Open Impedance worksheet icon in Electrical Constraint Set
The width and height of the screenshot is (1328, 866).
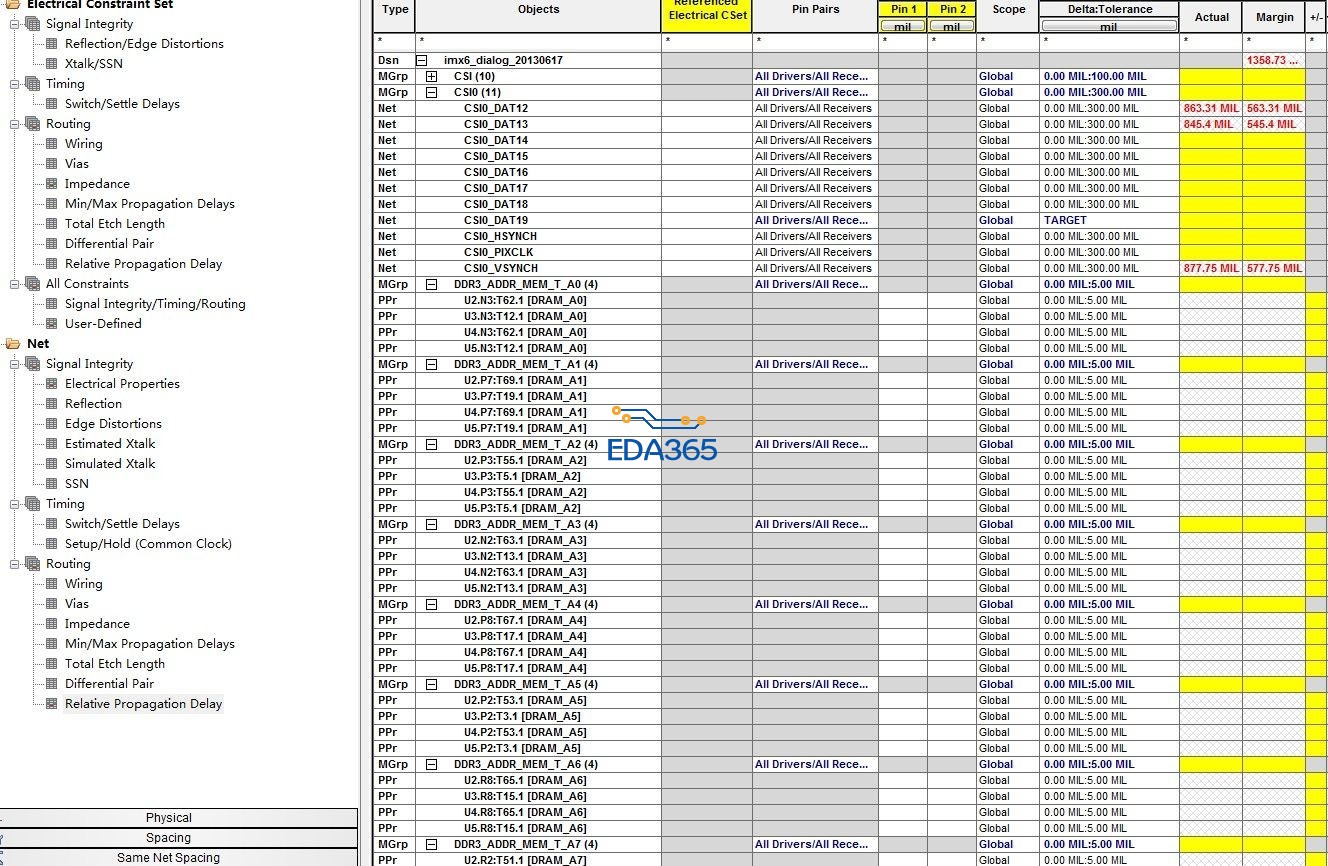click(x=52, y=184)
